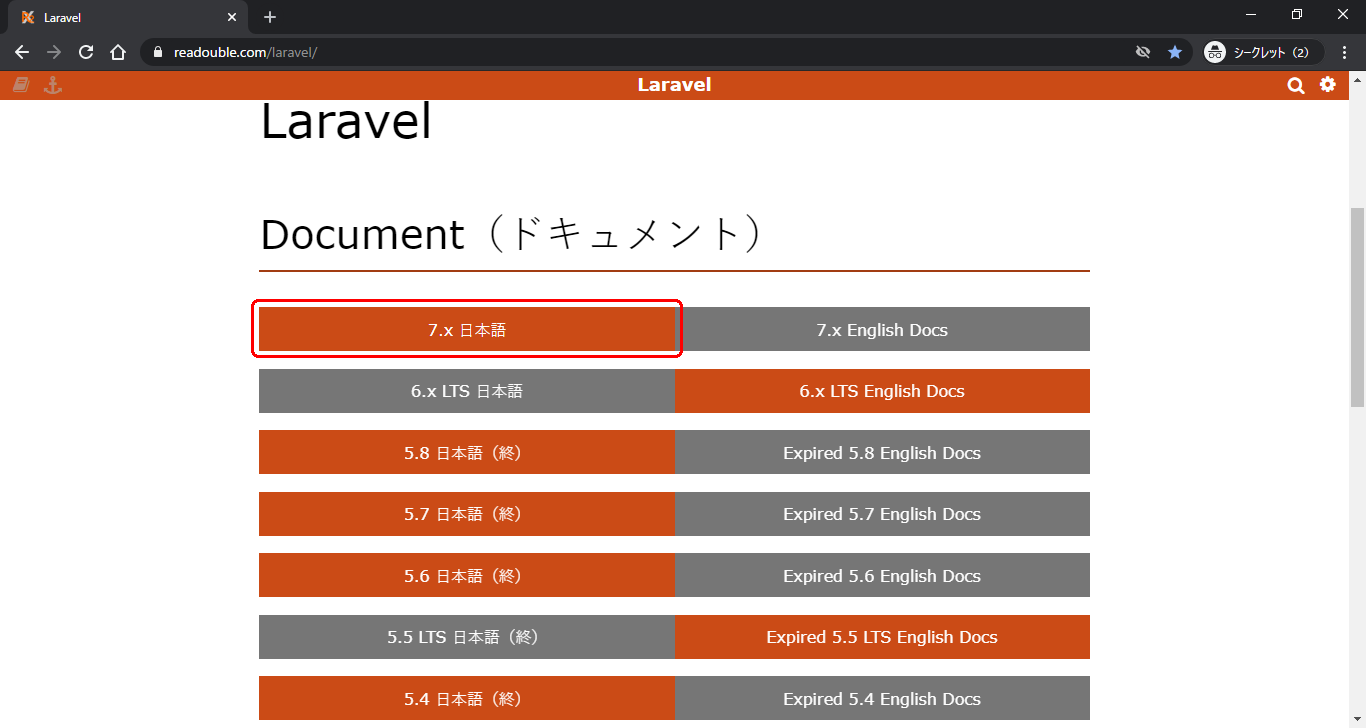Click the crossed-eye tracking protection icon
1366x728 pixels.
(x=1143, y=52)
